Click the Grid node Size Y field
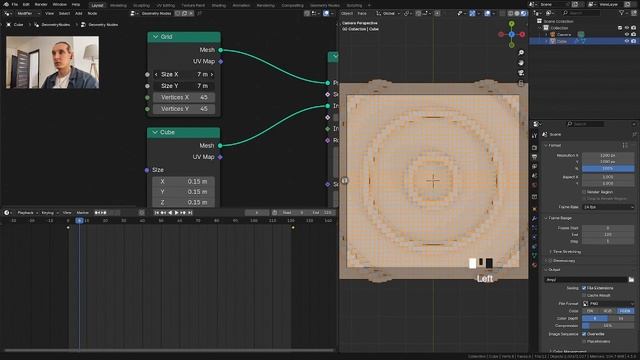The width and height of the screenshot is (640, 360). 184,86
